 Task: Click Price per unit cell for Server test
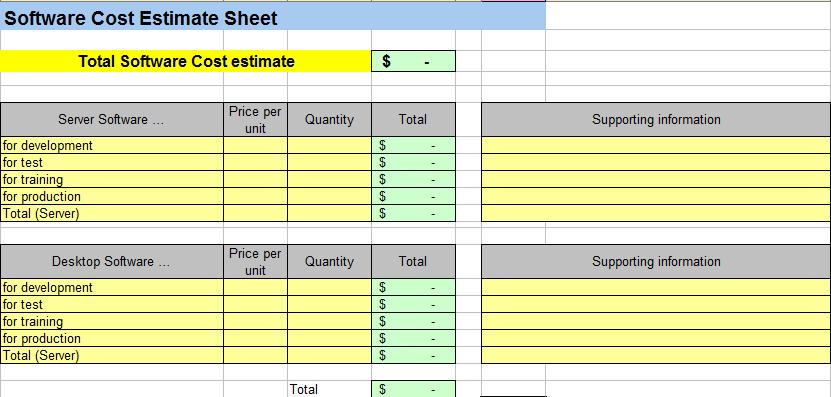[x=255, y=162]
